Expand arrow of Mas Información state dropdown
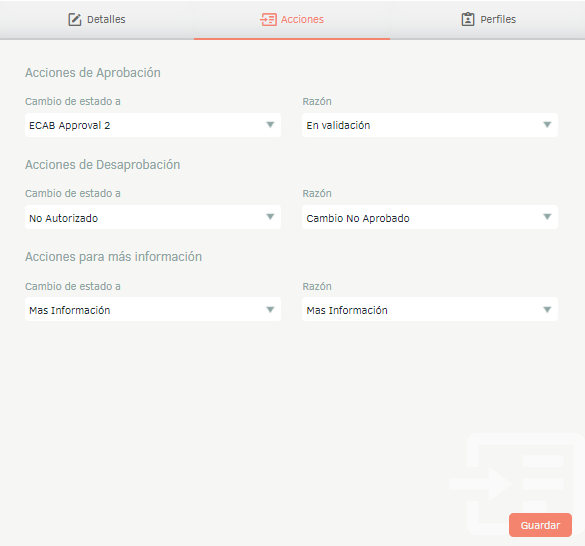This screenshot has height=546, width=585. coord(270,309)
